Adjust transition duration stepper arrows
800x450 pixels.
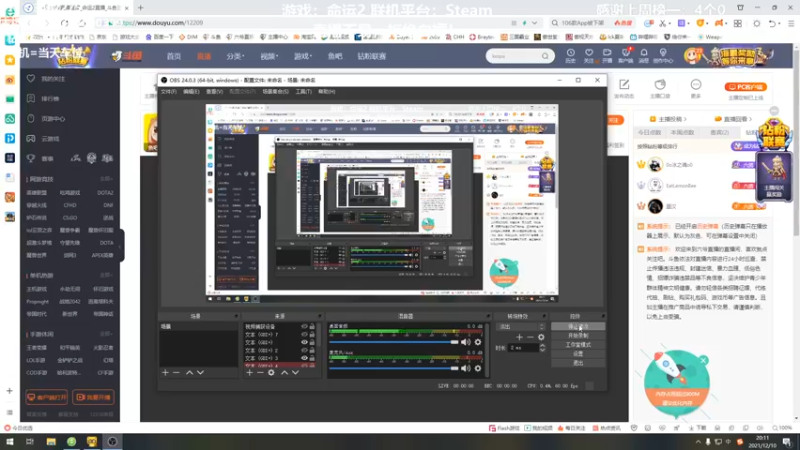coord(542,348)
